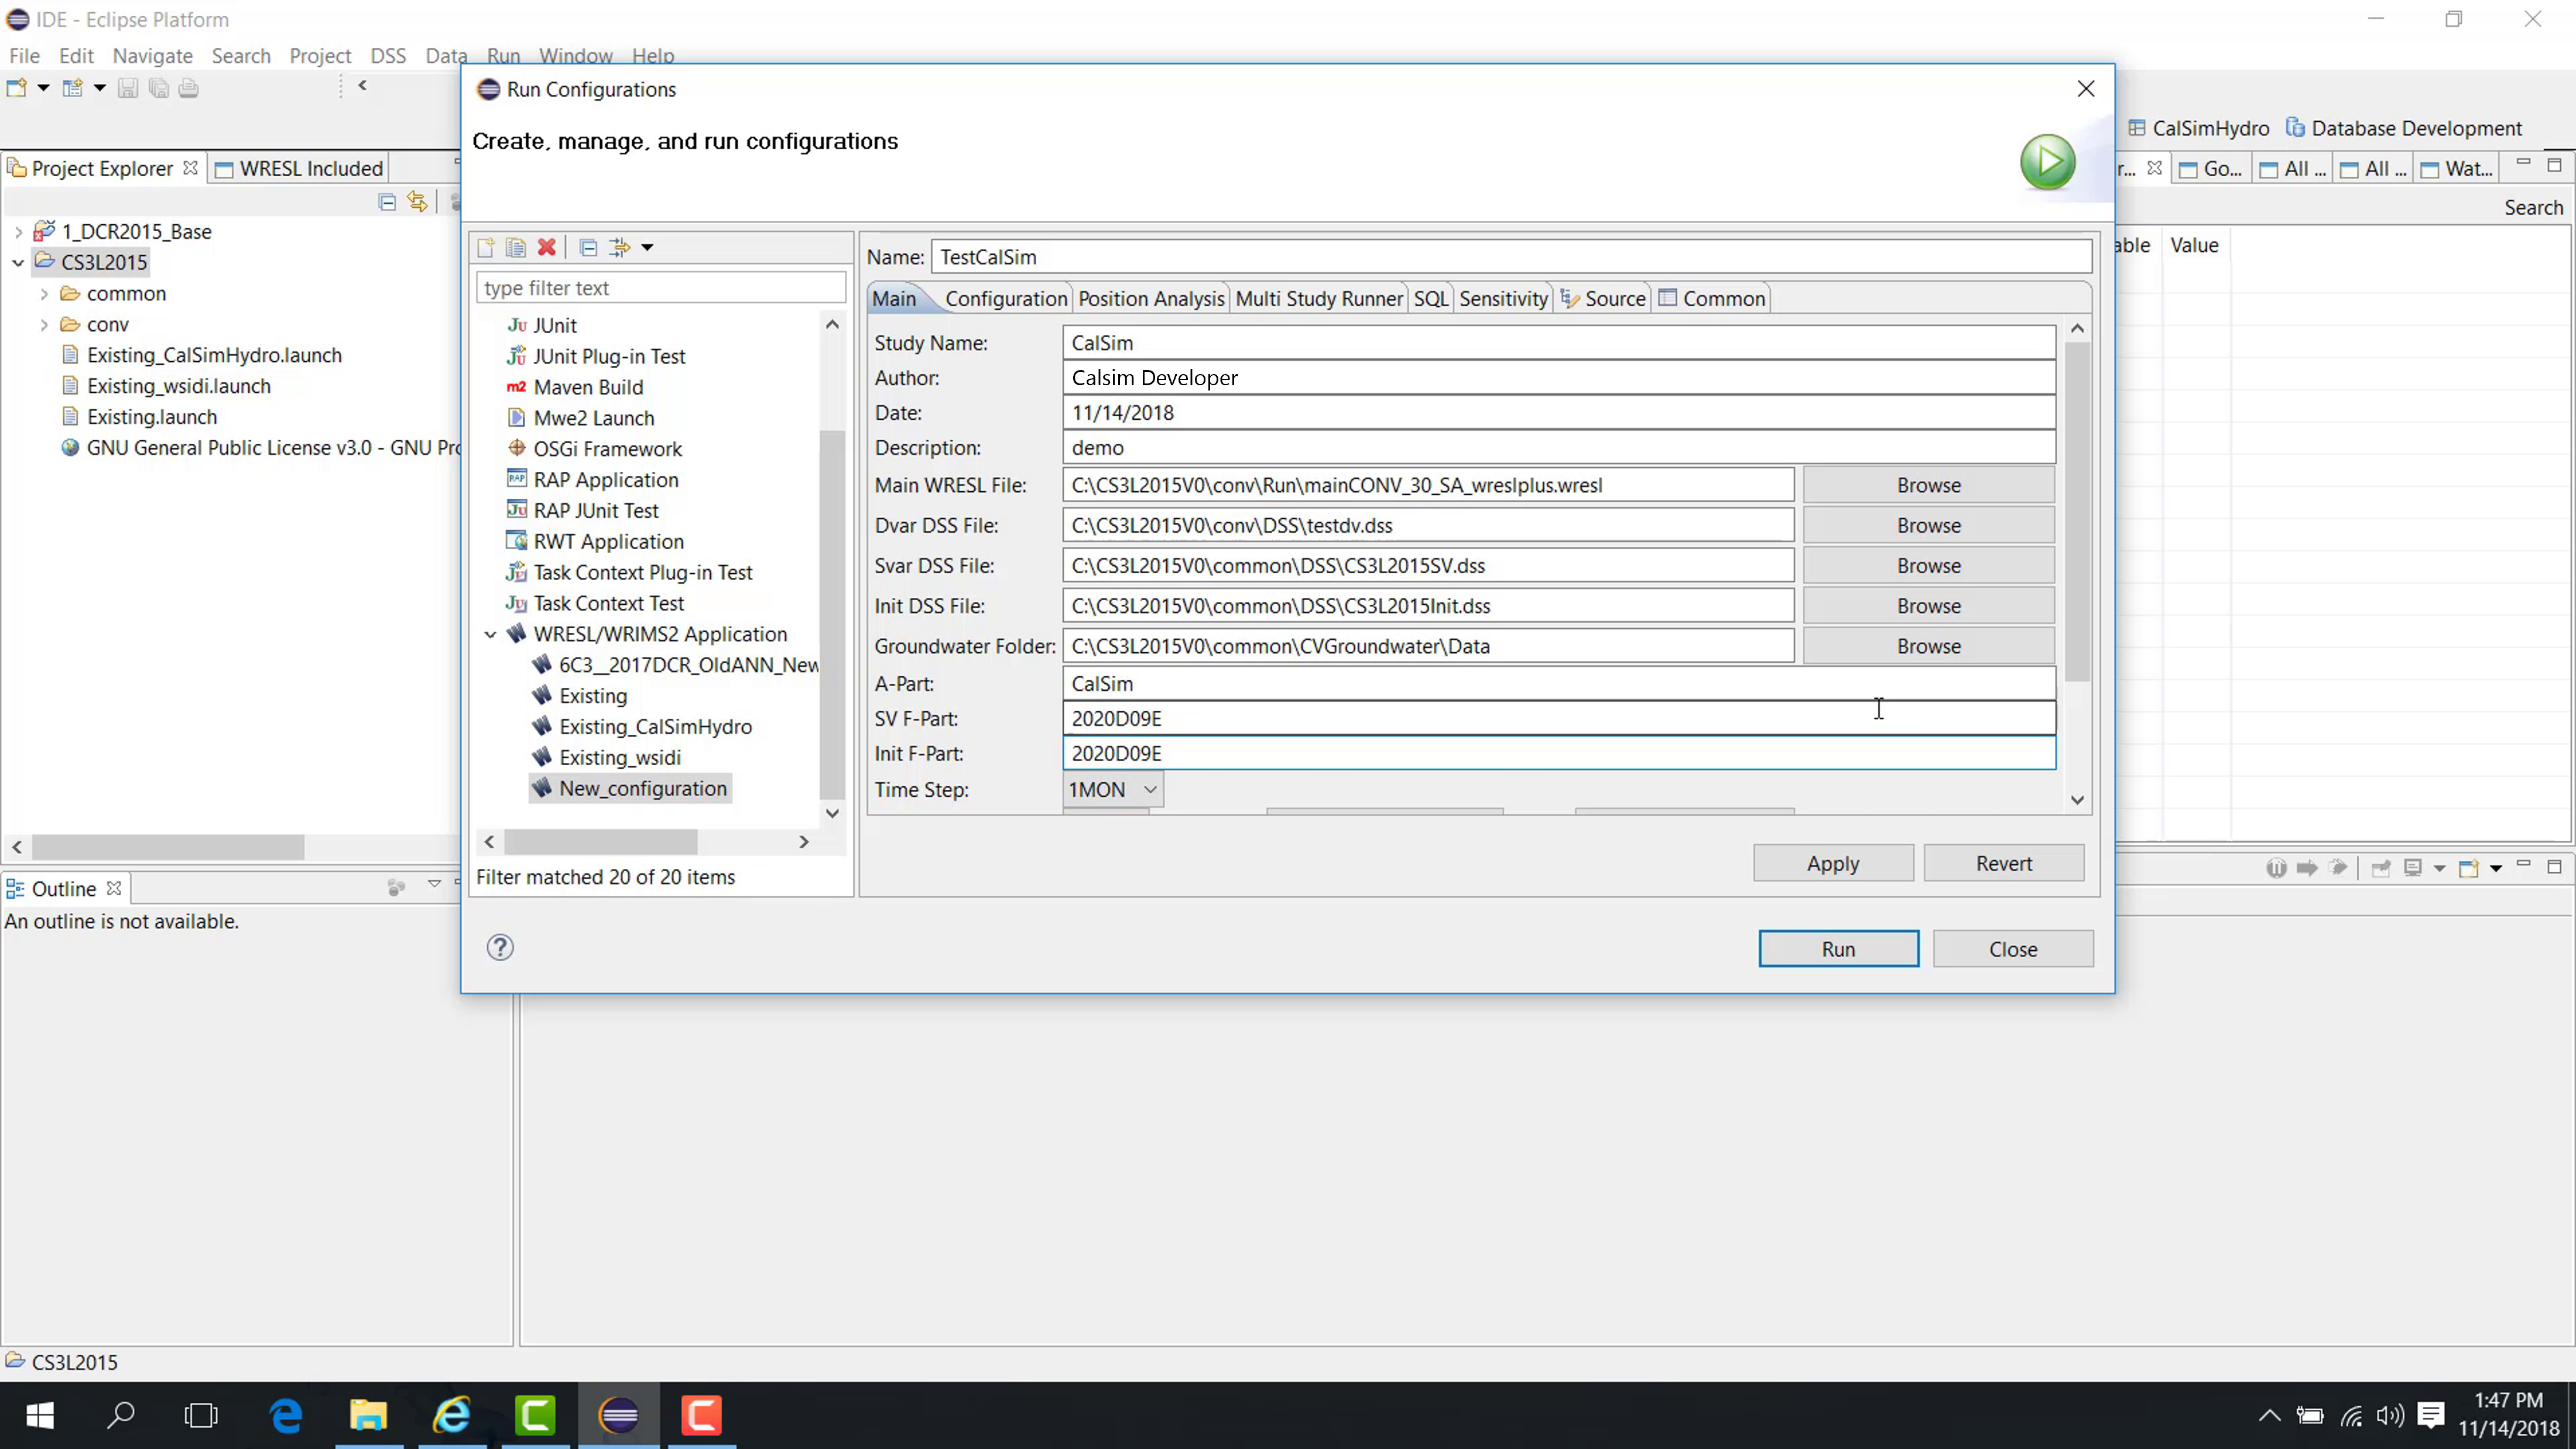Image resolution: width=2576 pixels, height=1449 pixels.
Task: Collapse All in Project Explorer toolbar
Action: 387,202
